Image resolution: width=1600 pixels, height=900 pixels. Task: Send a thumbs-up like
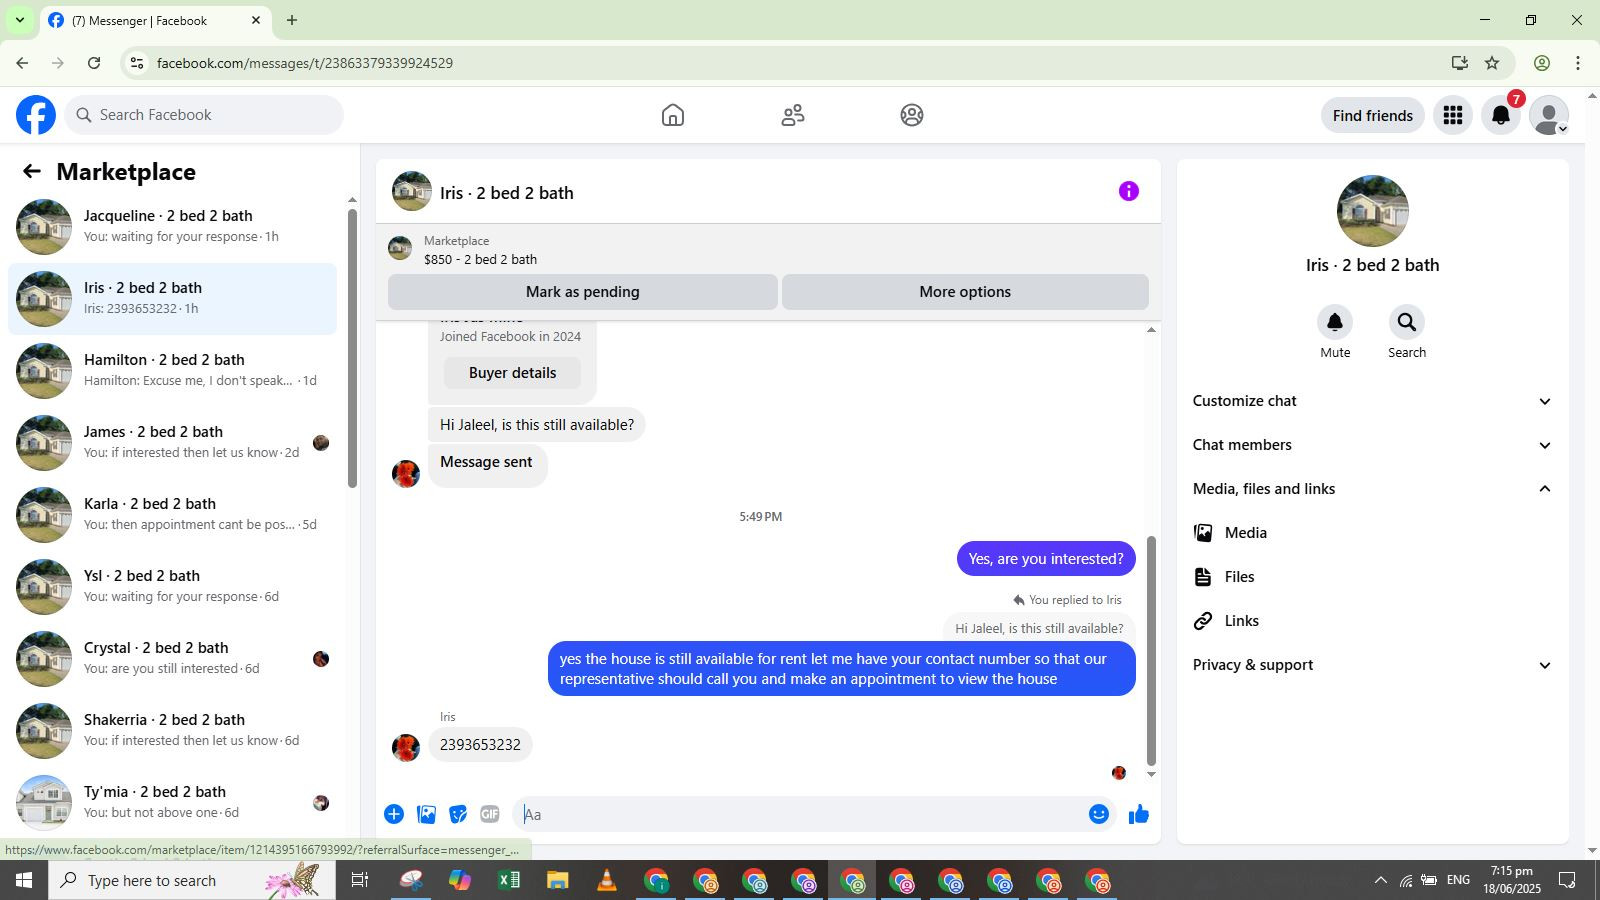[1139, 814]
